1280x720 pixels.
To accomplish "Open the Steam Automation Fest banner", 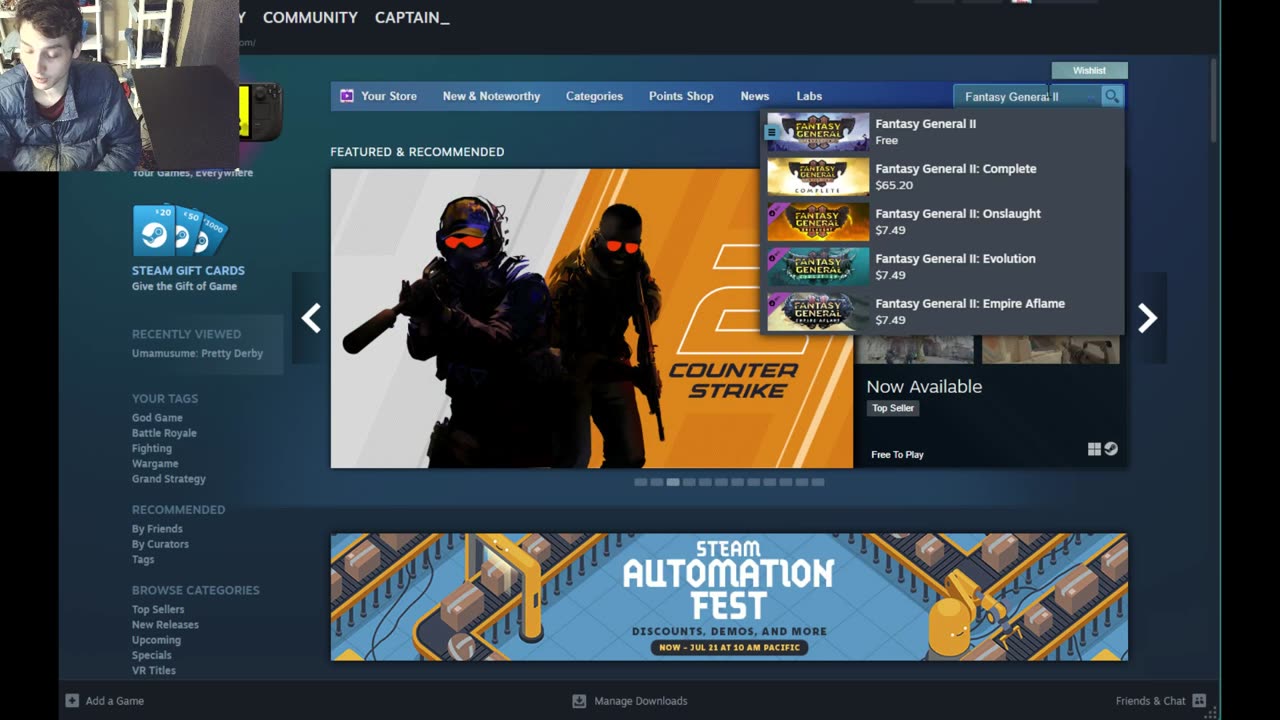I will [729, 597].
